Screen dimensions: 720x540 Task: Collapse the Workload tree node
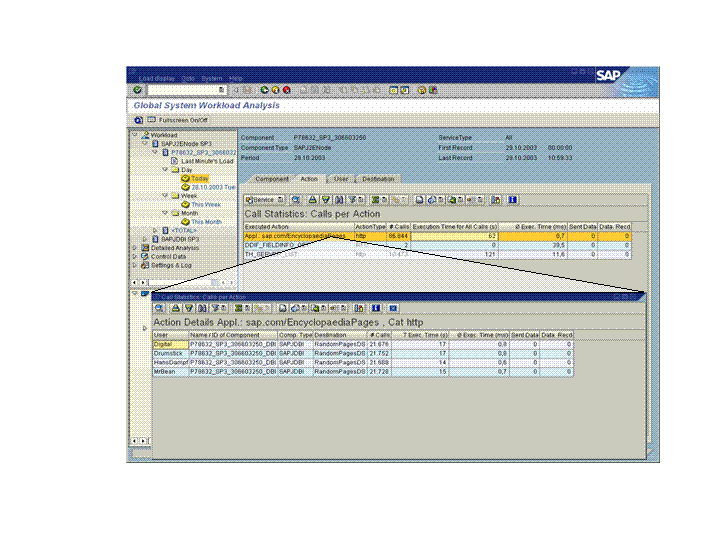pos(137,135)
